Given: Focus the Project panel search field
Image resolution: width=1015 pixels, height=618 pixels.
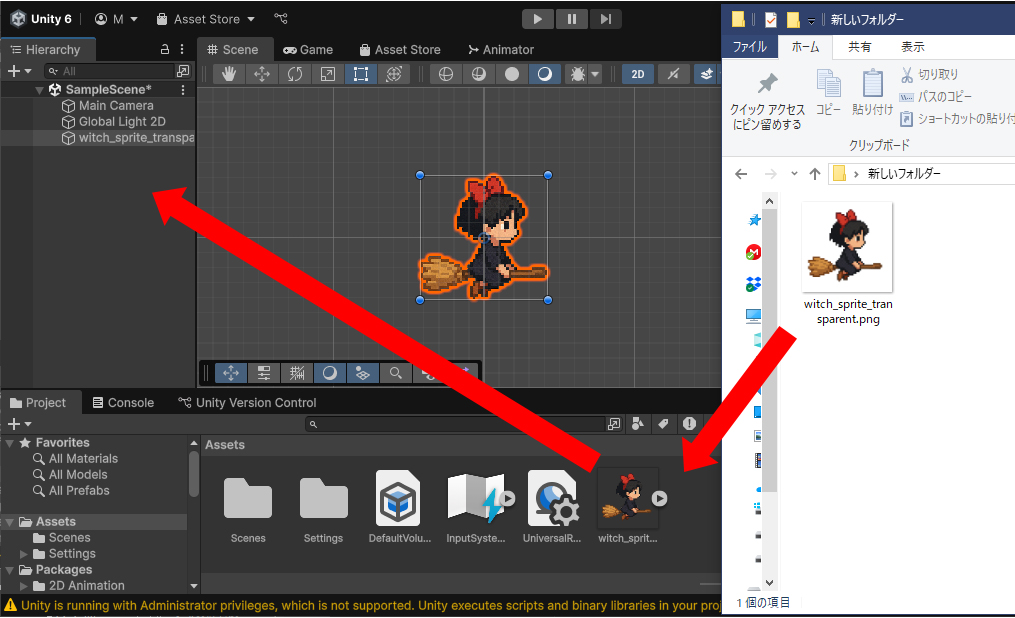Looking at the screenshot, I should point(454,424).
